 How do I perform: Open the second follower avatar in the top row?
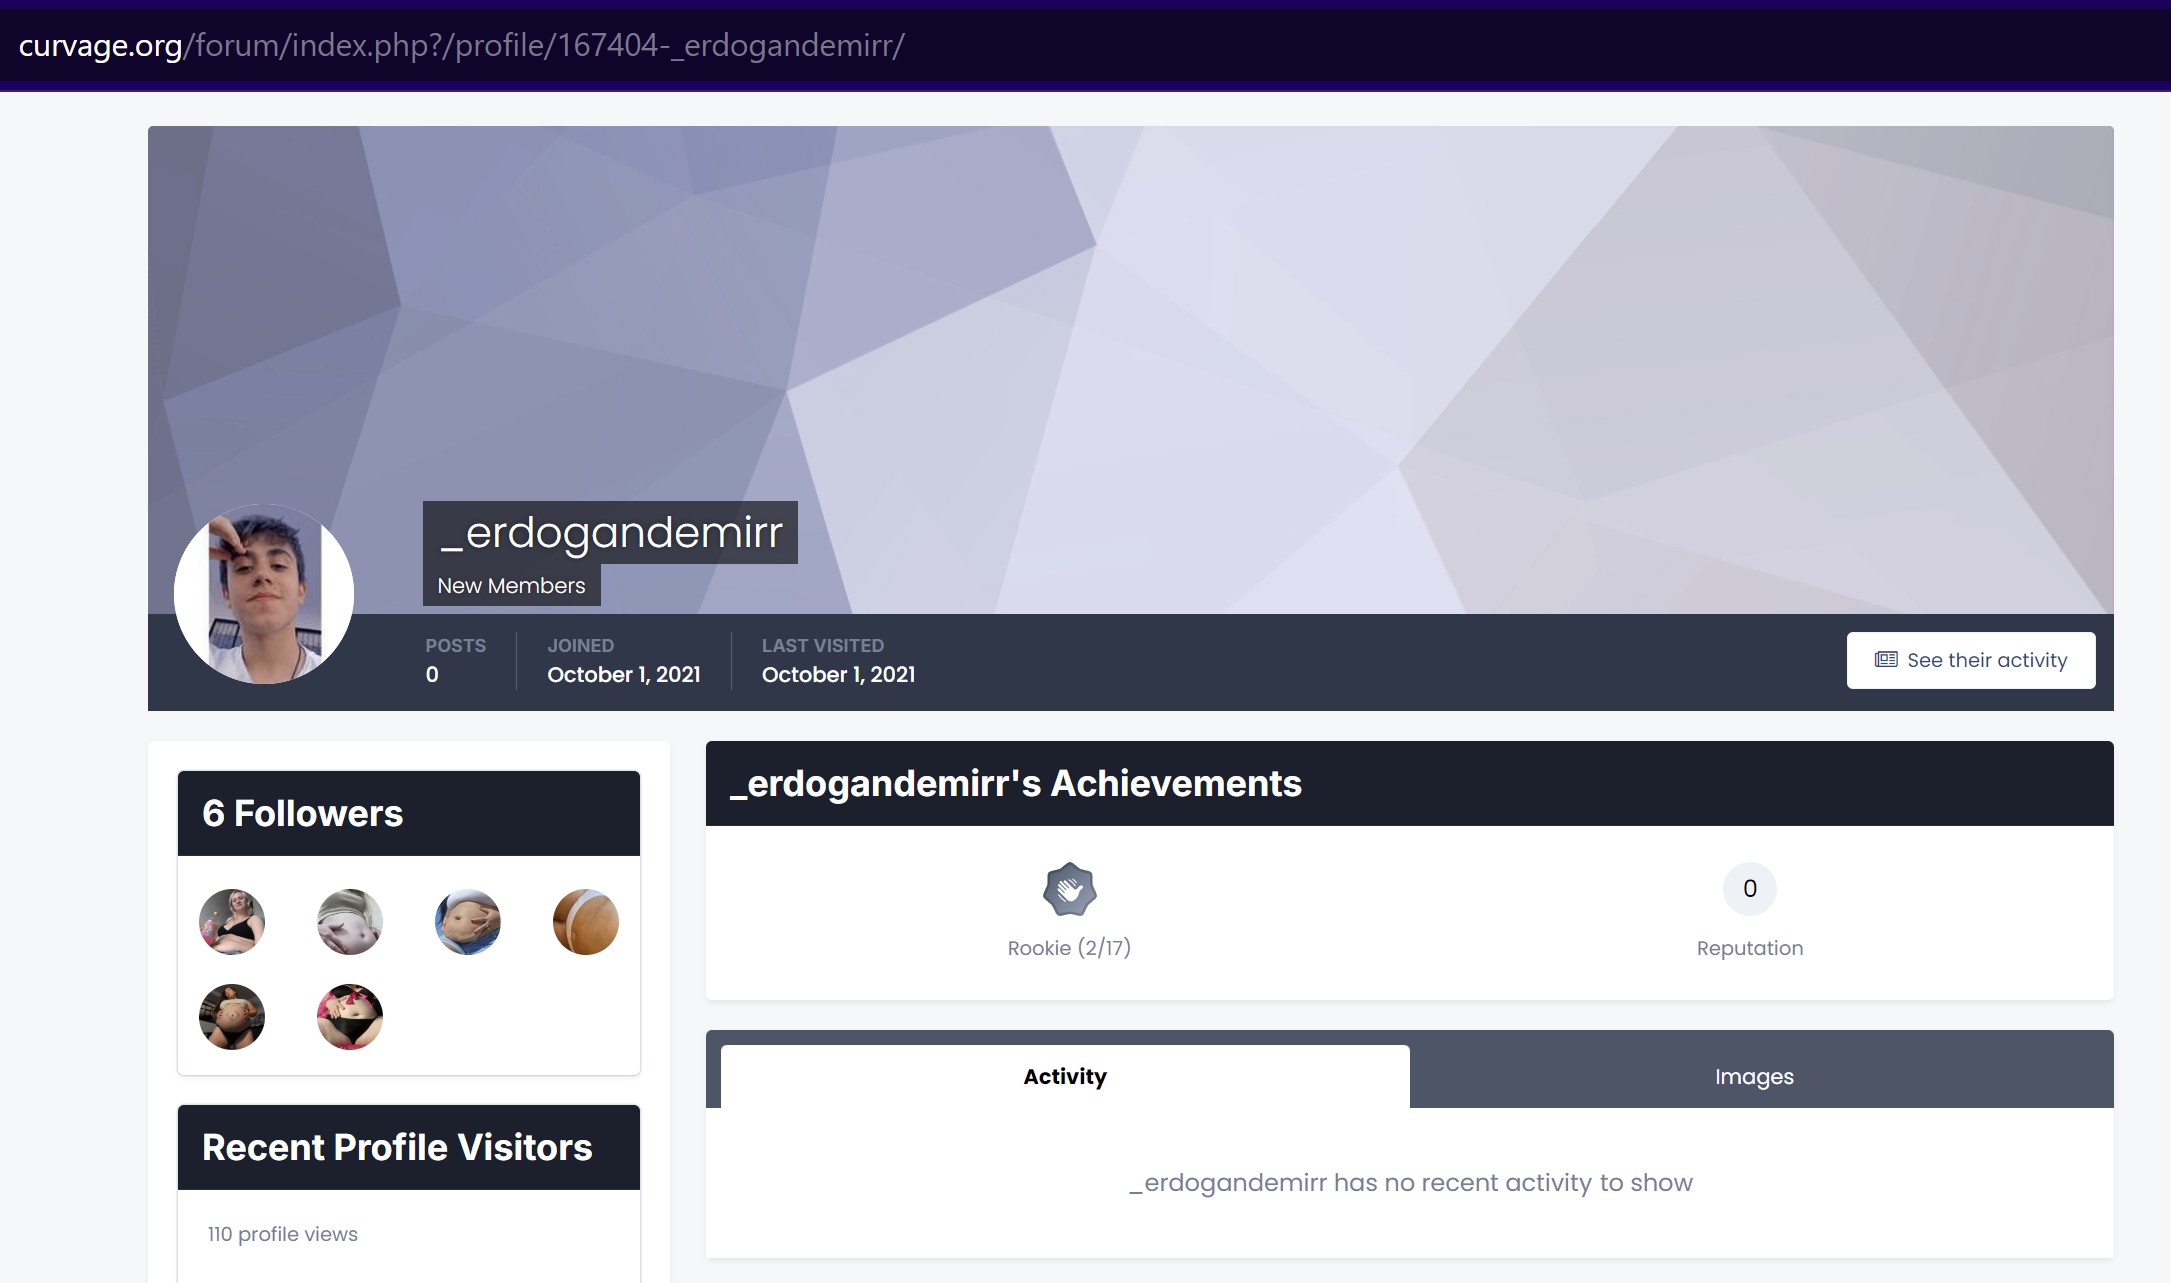pyautogui.click(x=350, y=922)
